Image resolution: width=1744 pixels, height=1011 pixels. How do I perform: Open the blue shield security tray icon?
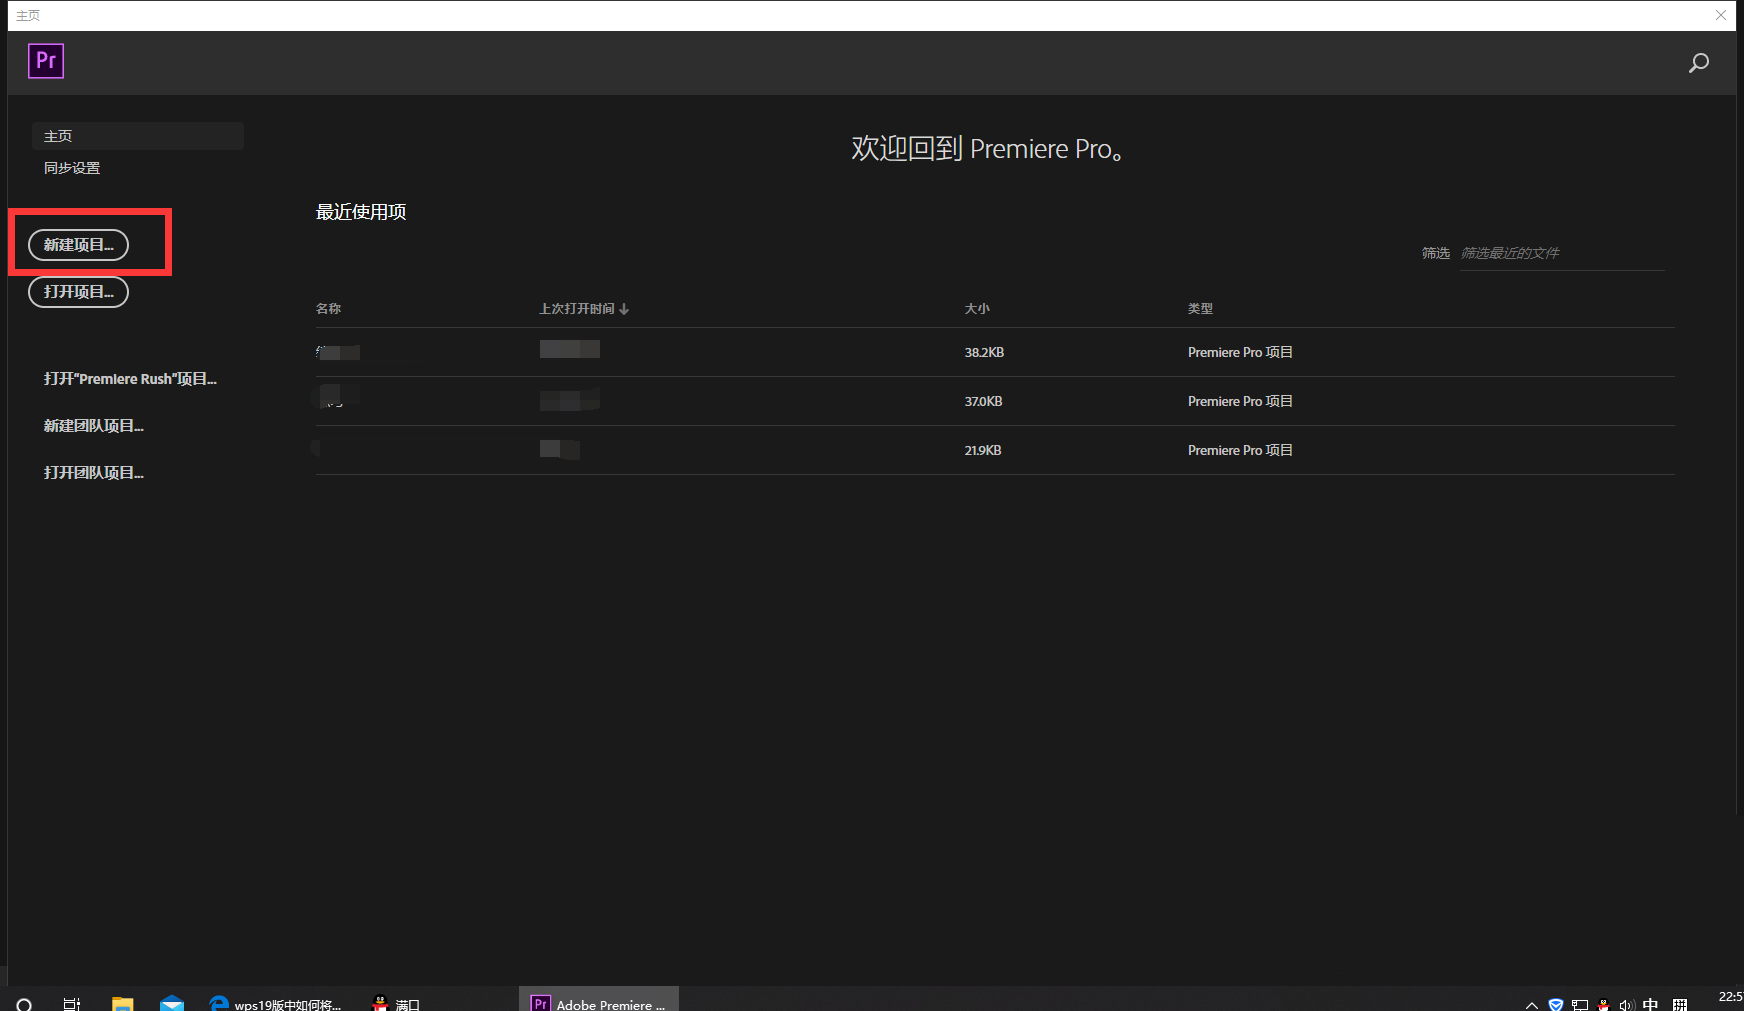point(1556,1005)
